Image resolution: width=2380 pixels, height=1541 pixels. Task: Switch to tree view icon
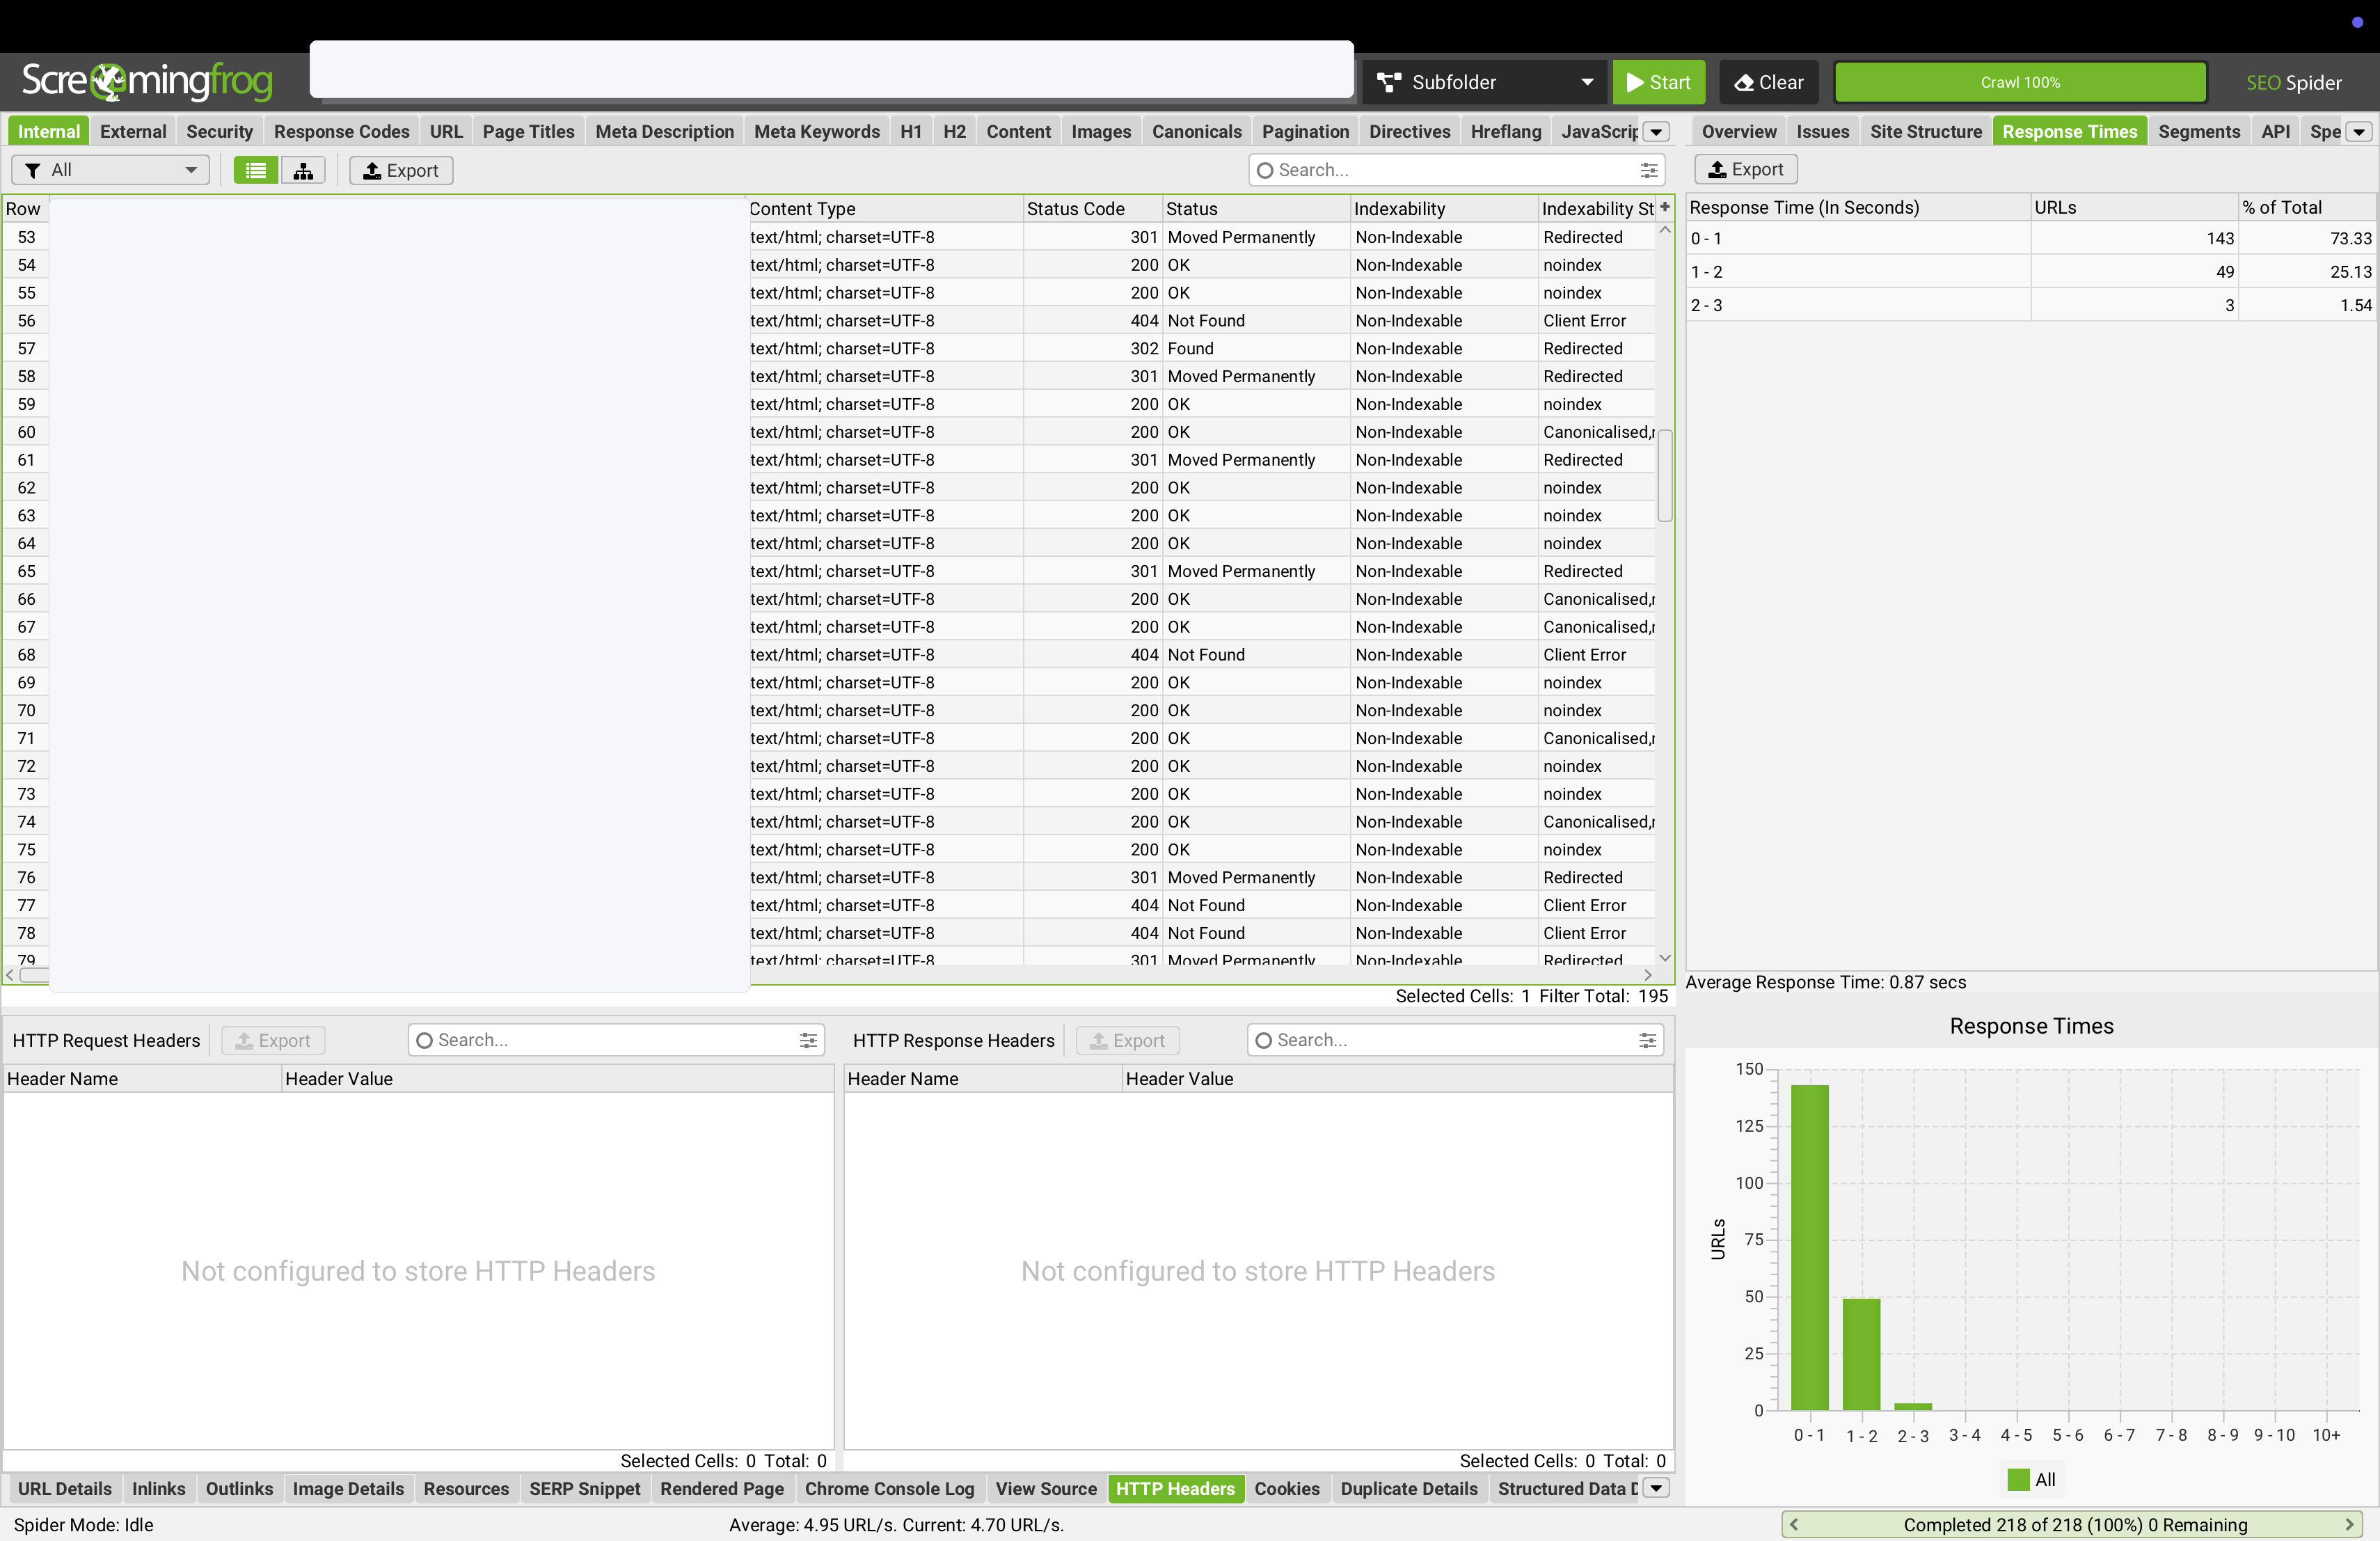[x=303, y=170]
